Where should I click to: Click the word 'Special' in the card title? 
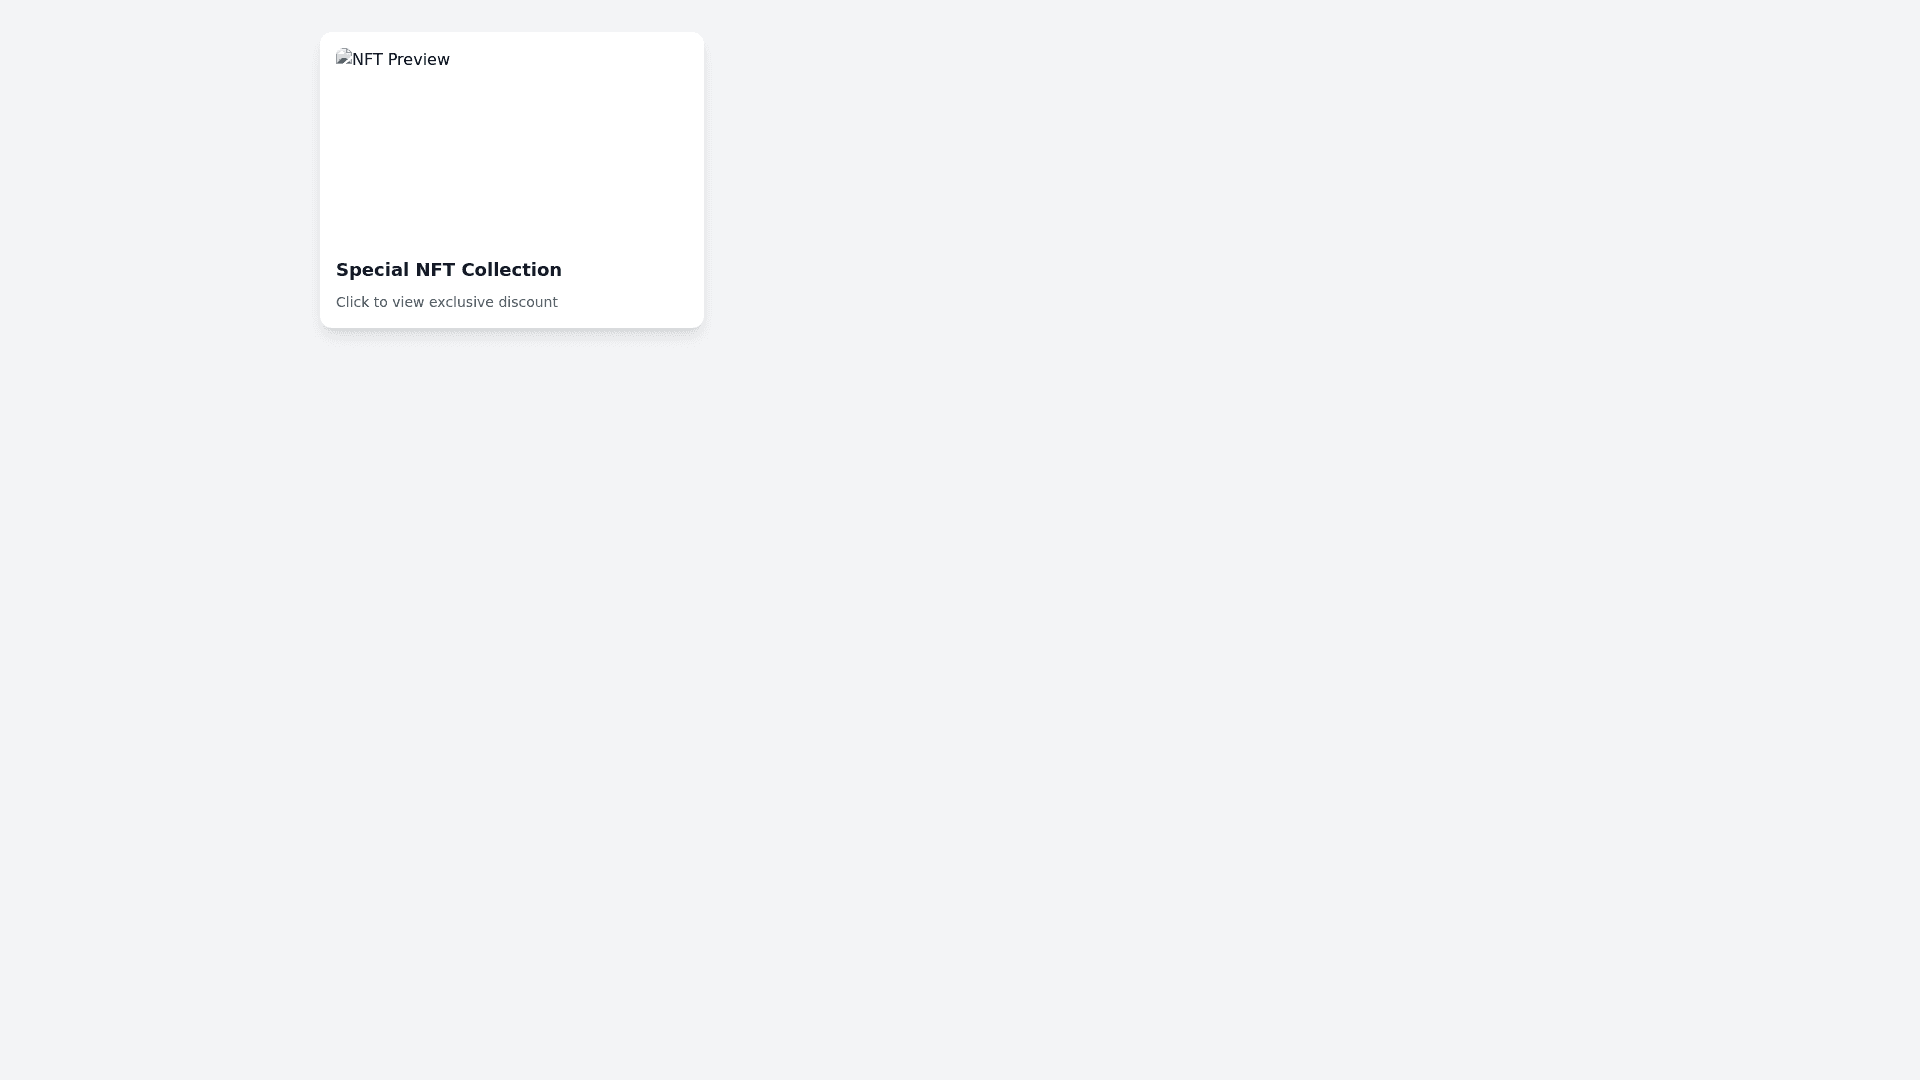coord(373,270)
